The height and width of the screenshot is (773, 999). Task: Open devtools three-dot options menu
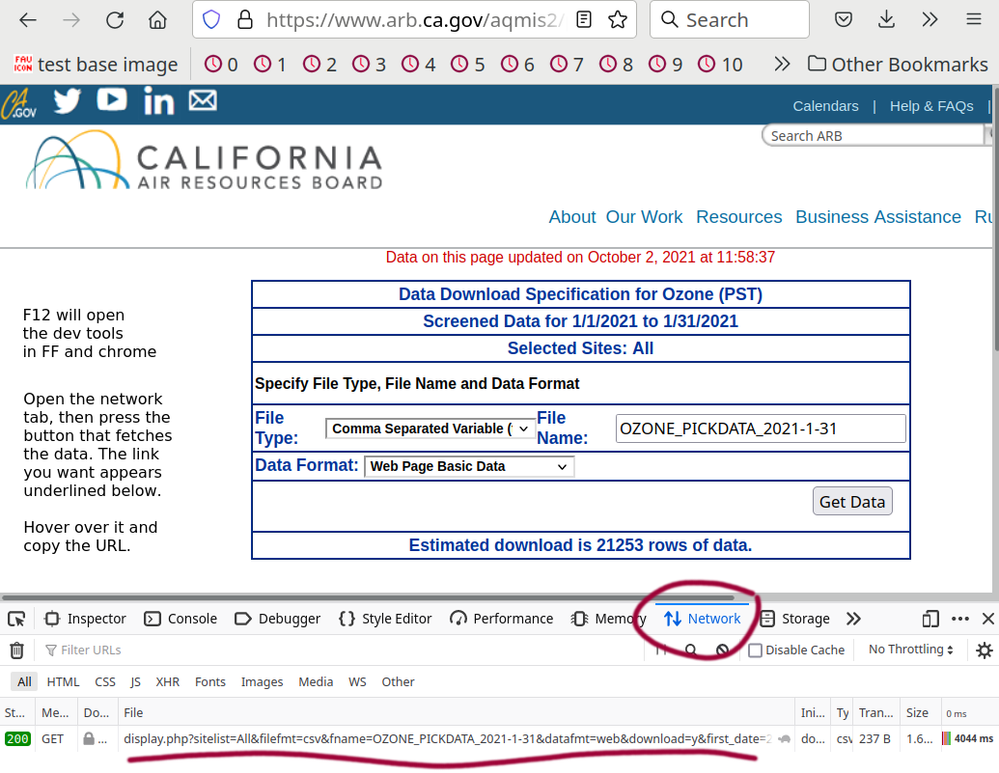pos(960,619)
